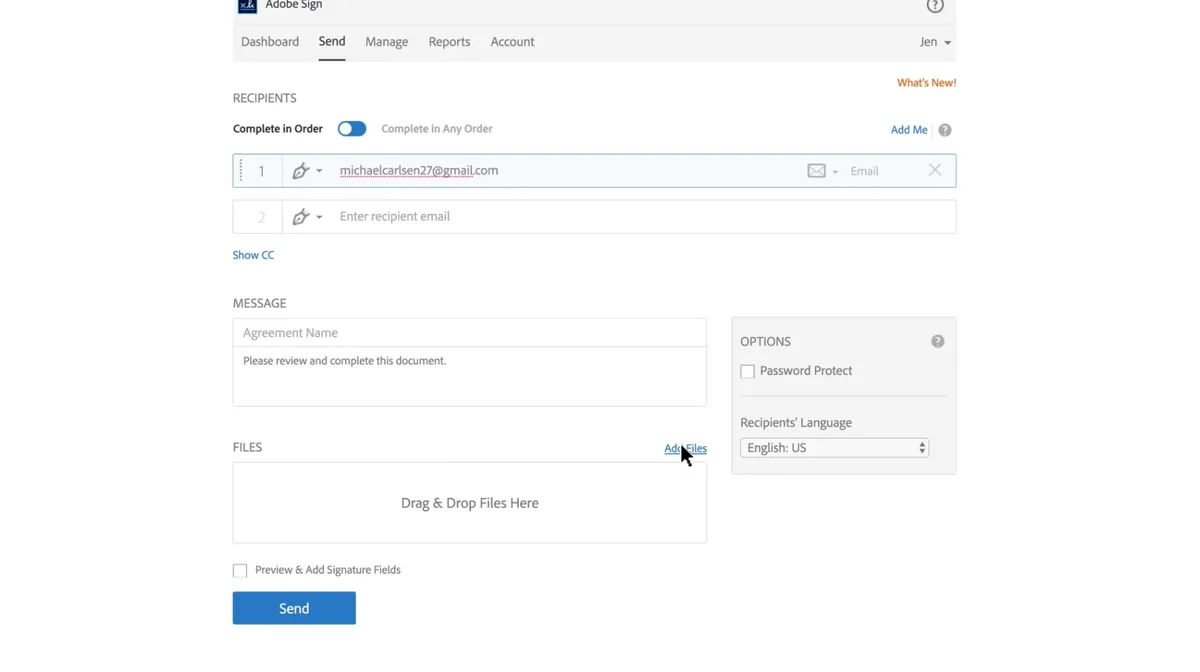Click the number 1 recipient order box
The image size is (1200, 672).
tap(262, 171)
